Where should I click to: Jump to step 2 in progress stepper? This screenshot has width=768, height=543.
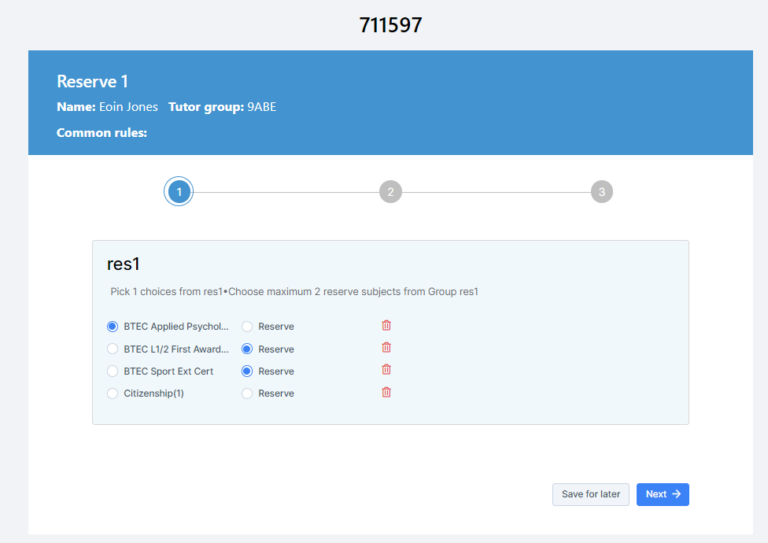(390, 192)
